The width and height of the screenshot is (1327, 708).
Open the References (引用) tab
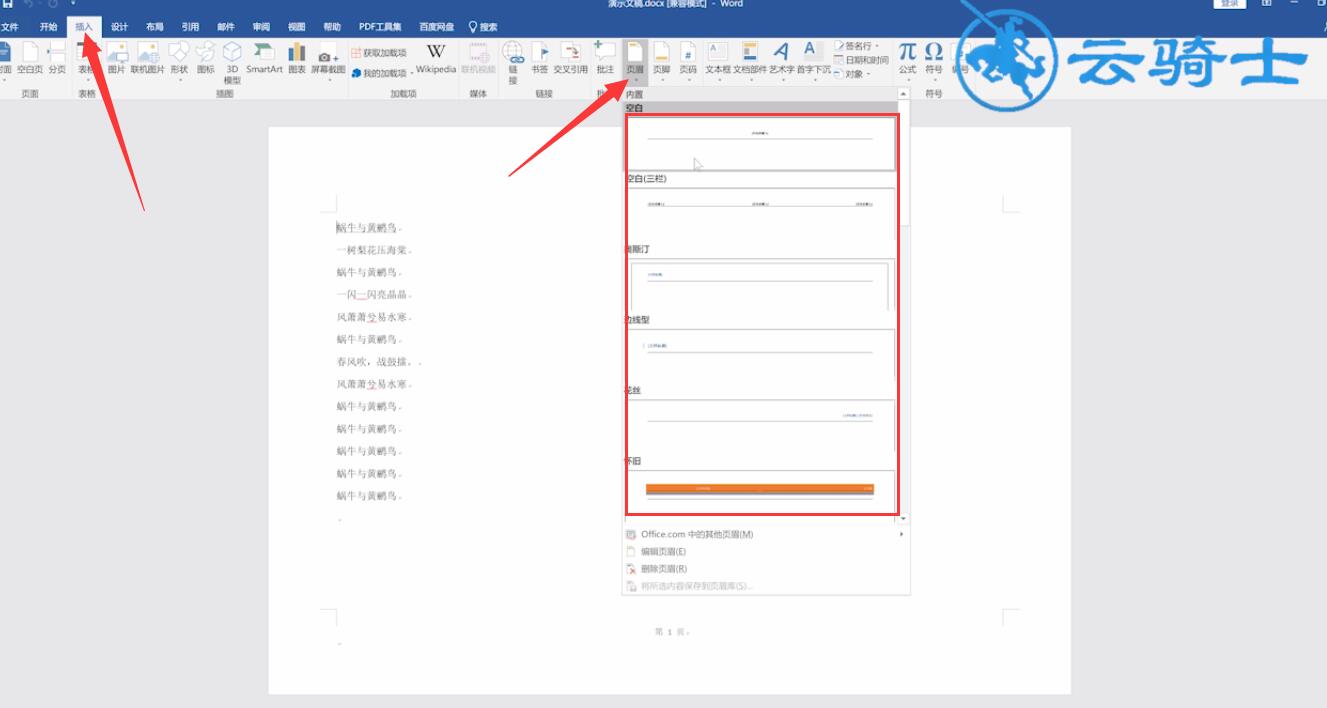(190, 27)
